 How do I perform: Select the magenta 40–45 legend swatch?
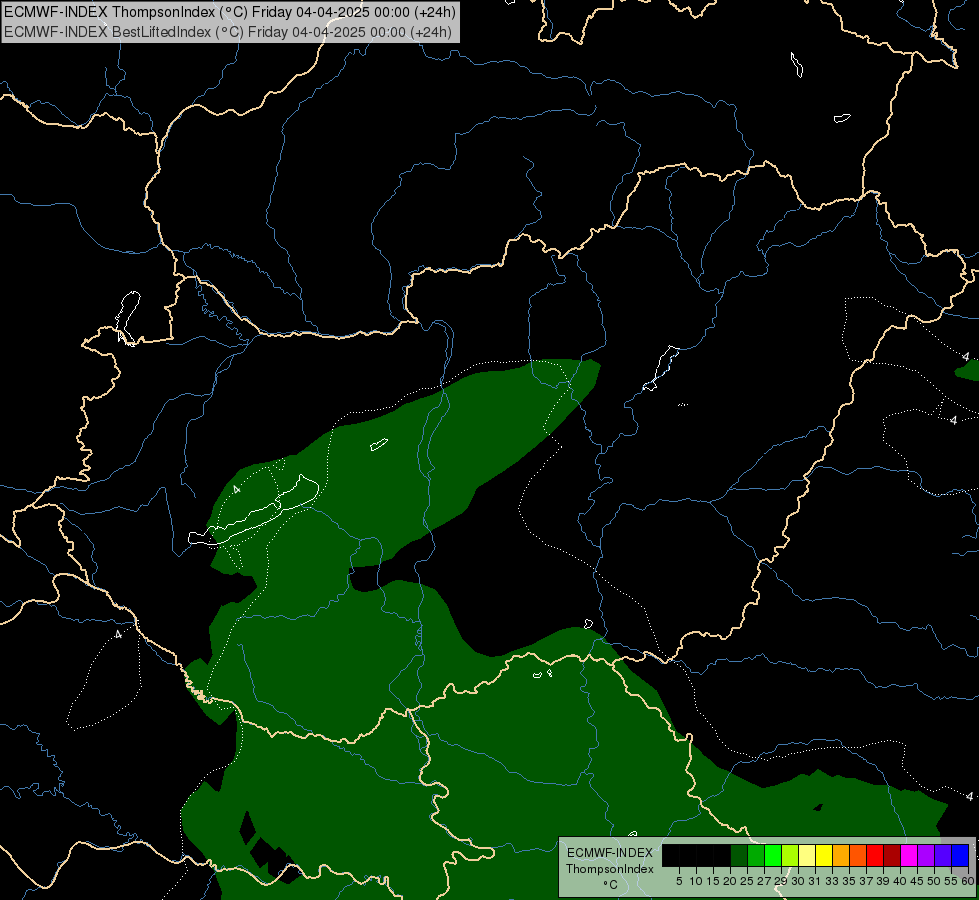(908, 855)
